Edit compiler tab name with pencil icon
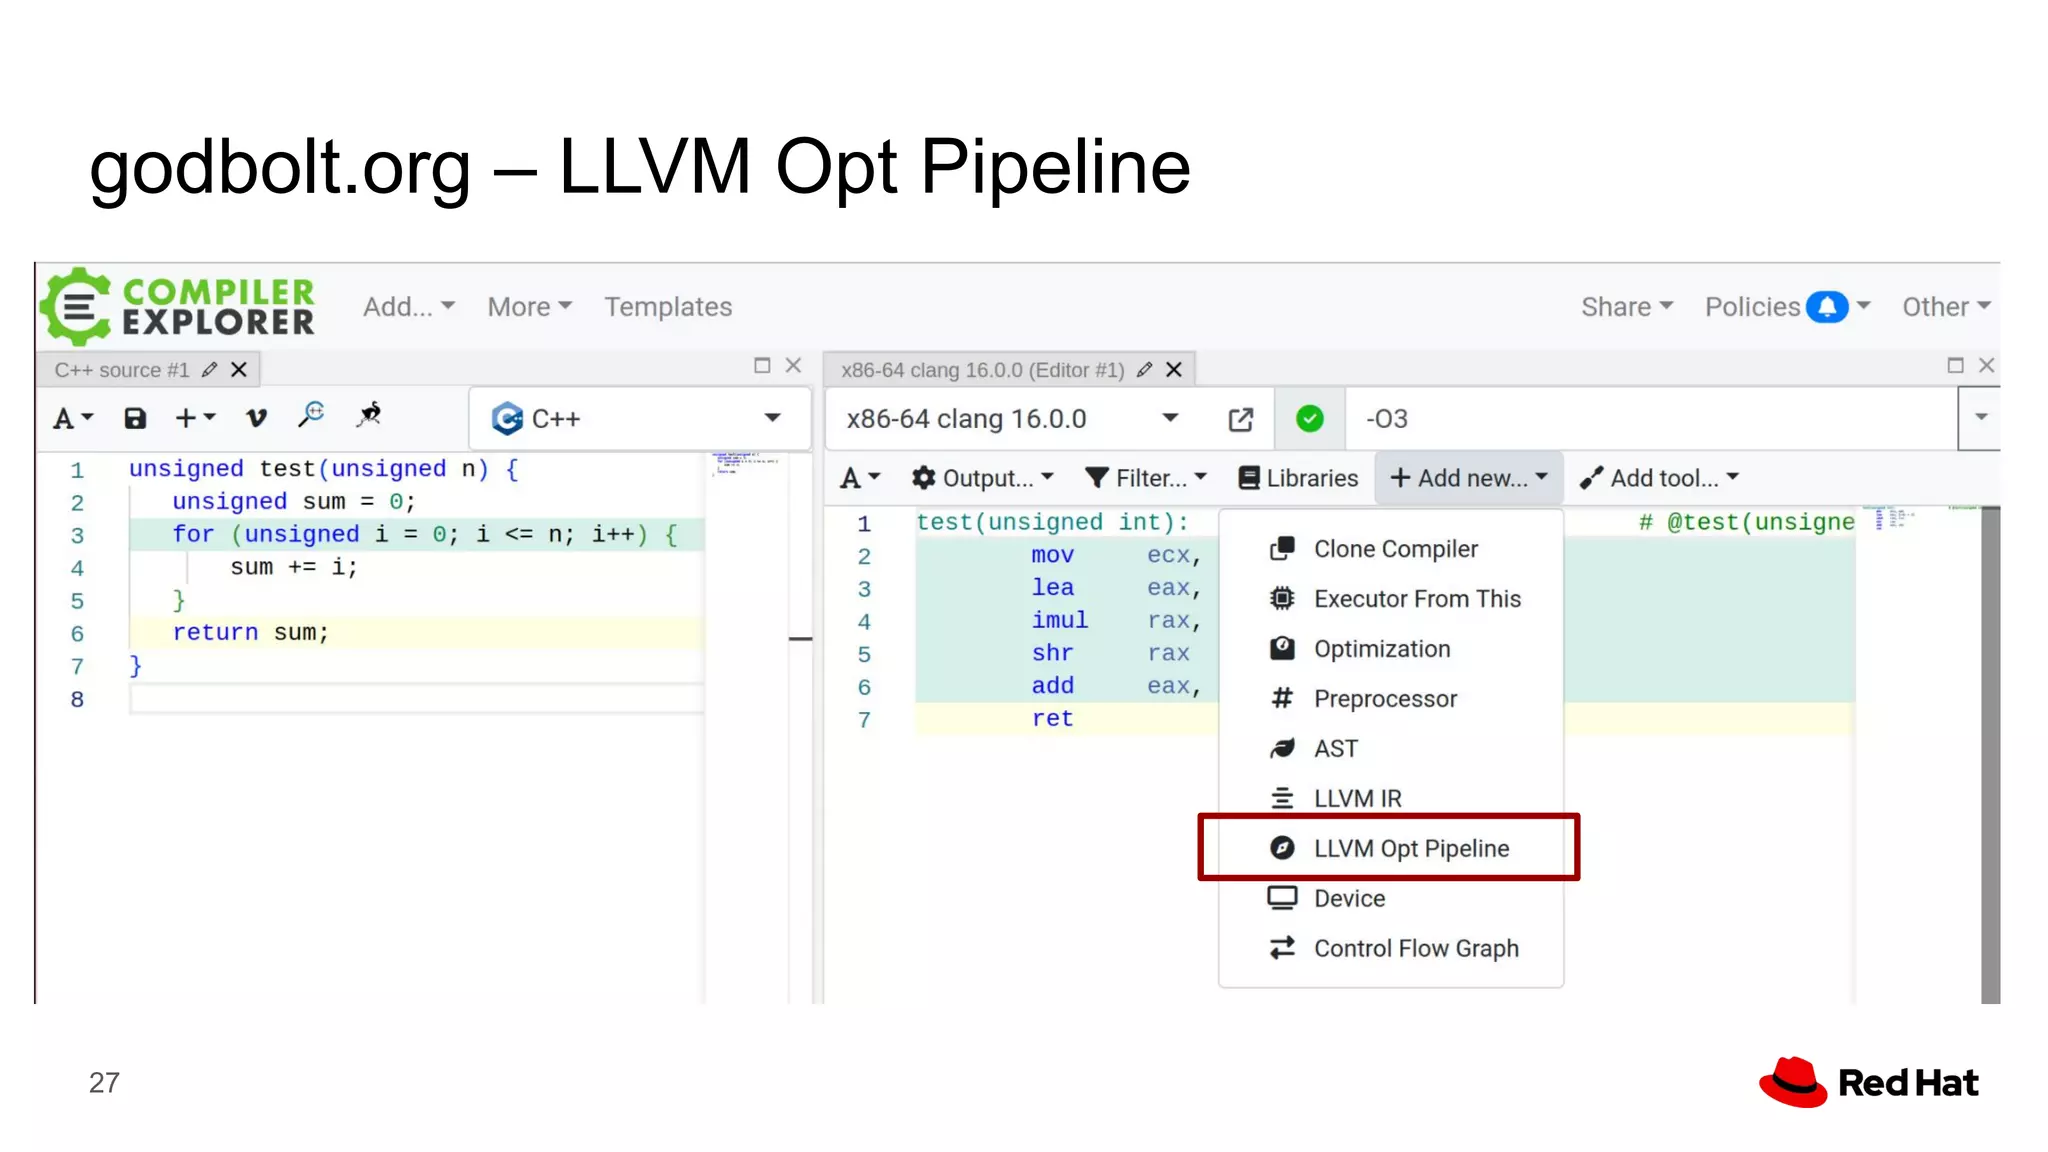The image size is (2048, 1152). (x=1145, y=370)
